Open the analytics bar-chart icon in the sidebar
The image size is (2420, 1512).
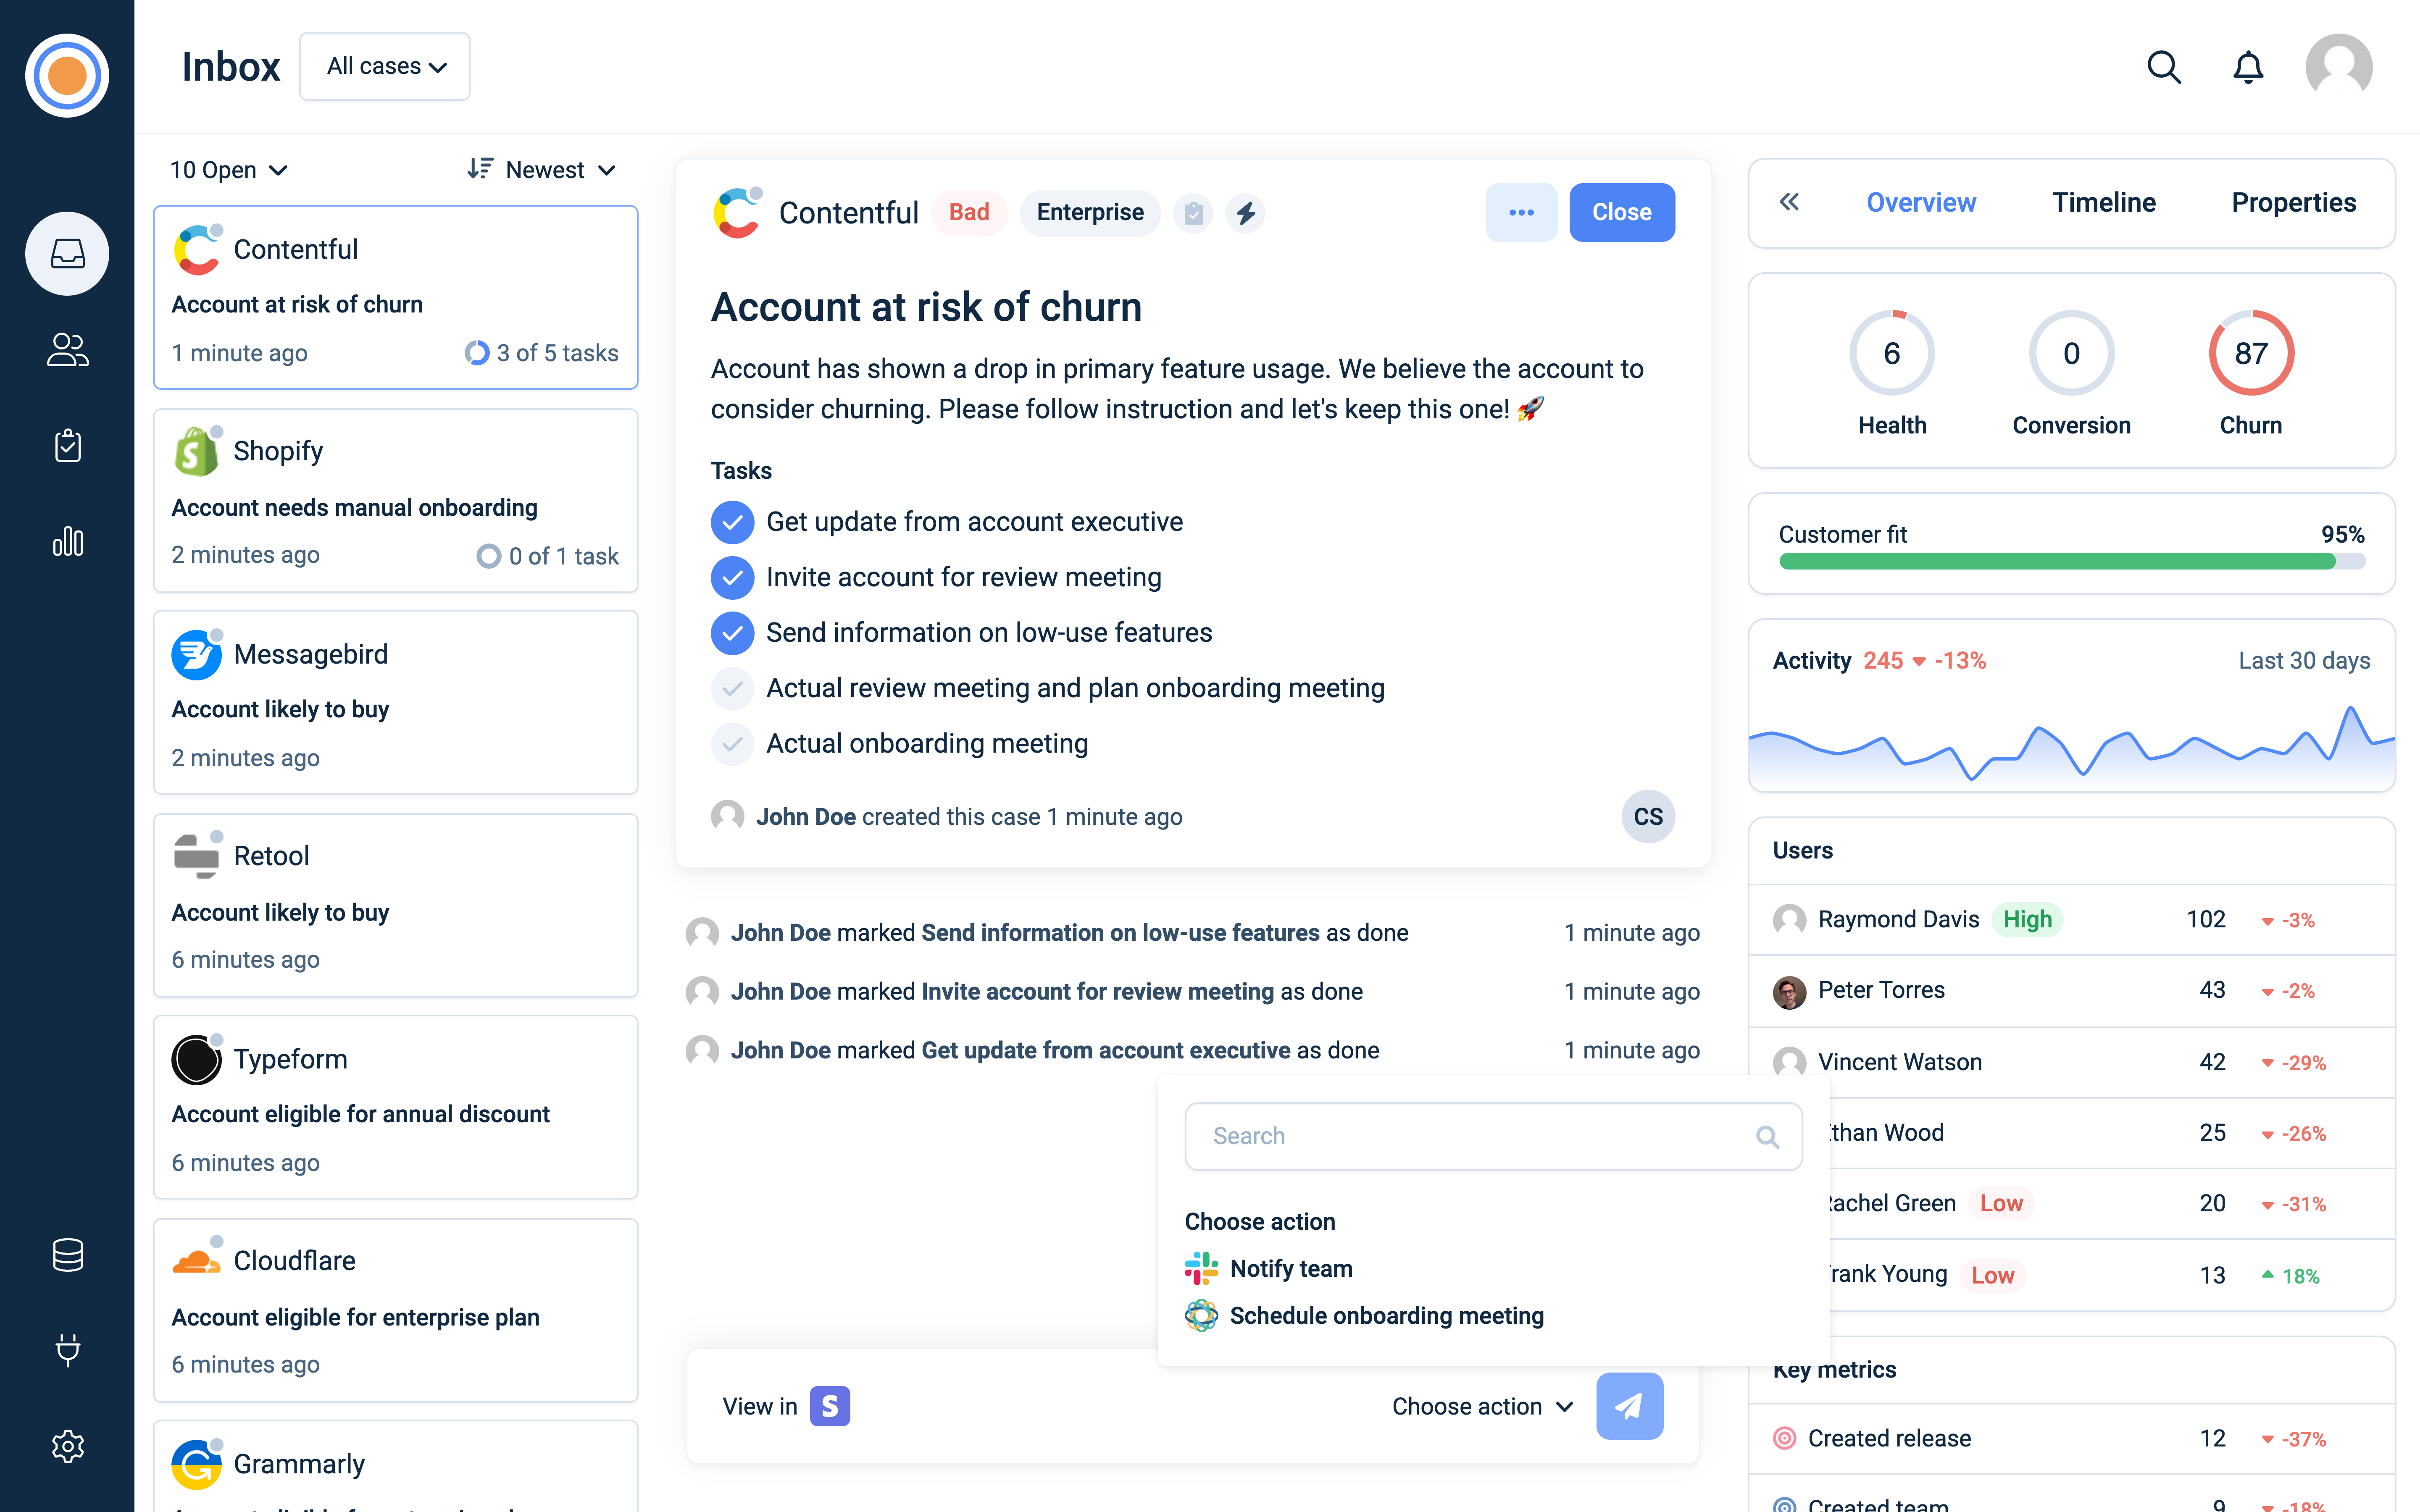(x=66, y=541)
